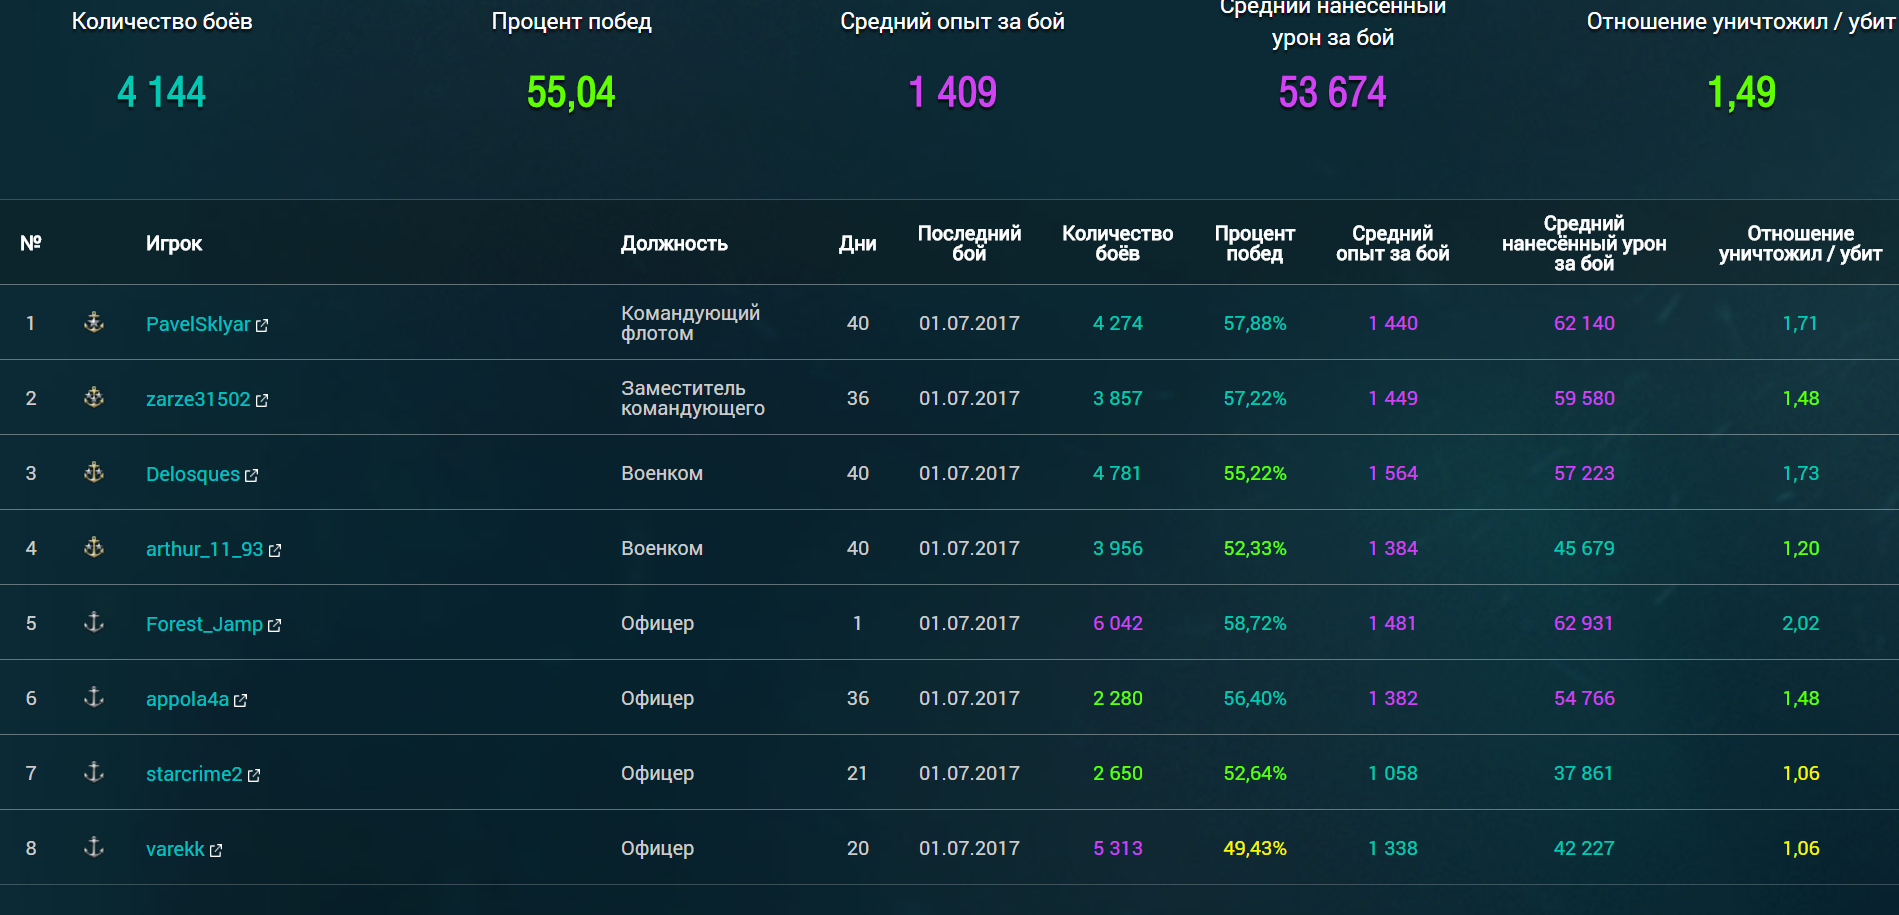This screenshot has height=915, width=1899.
Task: Open the PavelSklyar player profile link
Action: [198, 324]
